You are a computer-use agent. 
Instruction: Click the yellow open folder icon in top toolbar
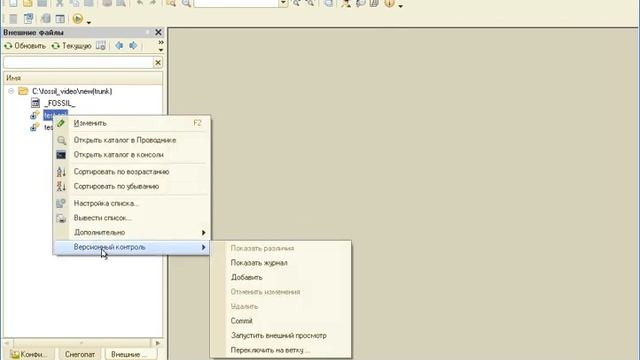(27, 3)
